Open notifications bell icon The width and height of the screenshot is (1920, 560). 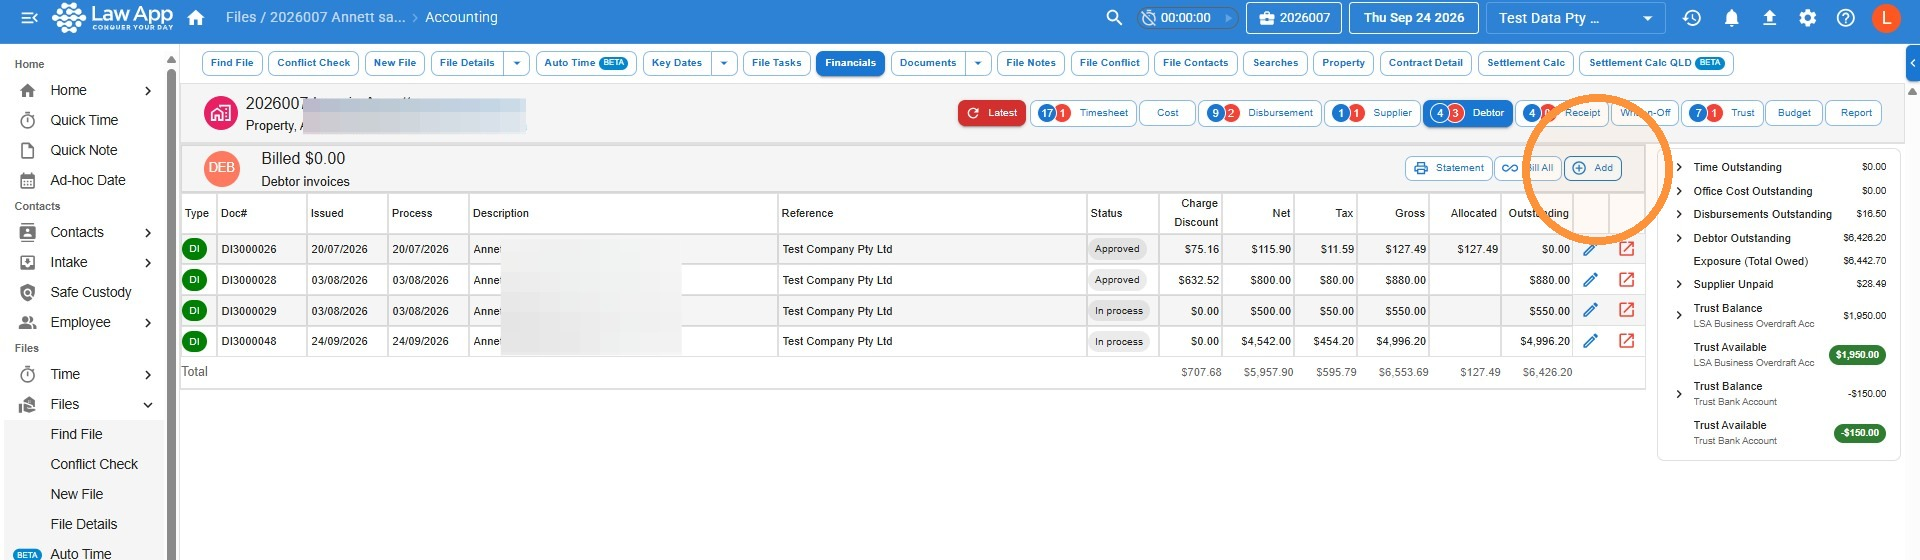pyautogui.click(x=1732, y=17)
